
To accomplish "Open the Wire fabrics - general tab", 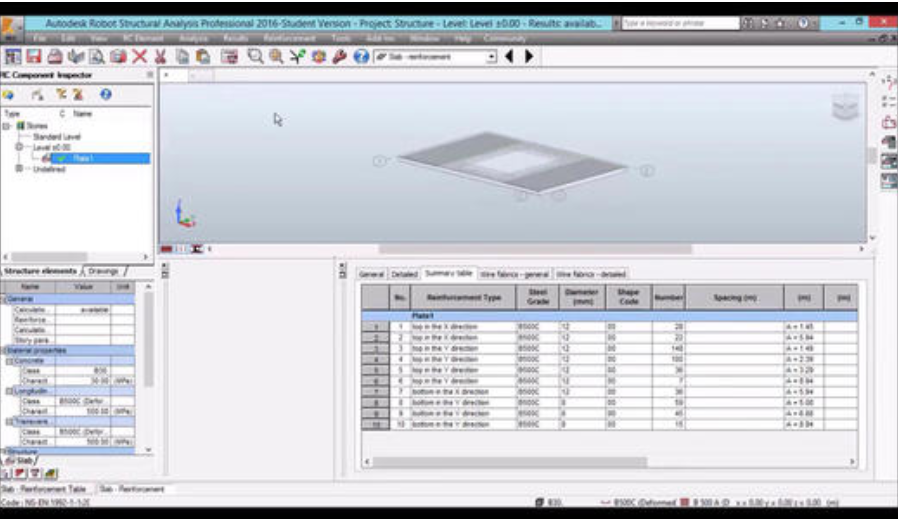I will click(514, 274).
